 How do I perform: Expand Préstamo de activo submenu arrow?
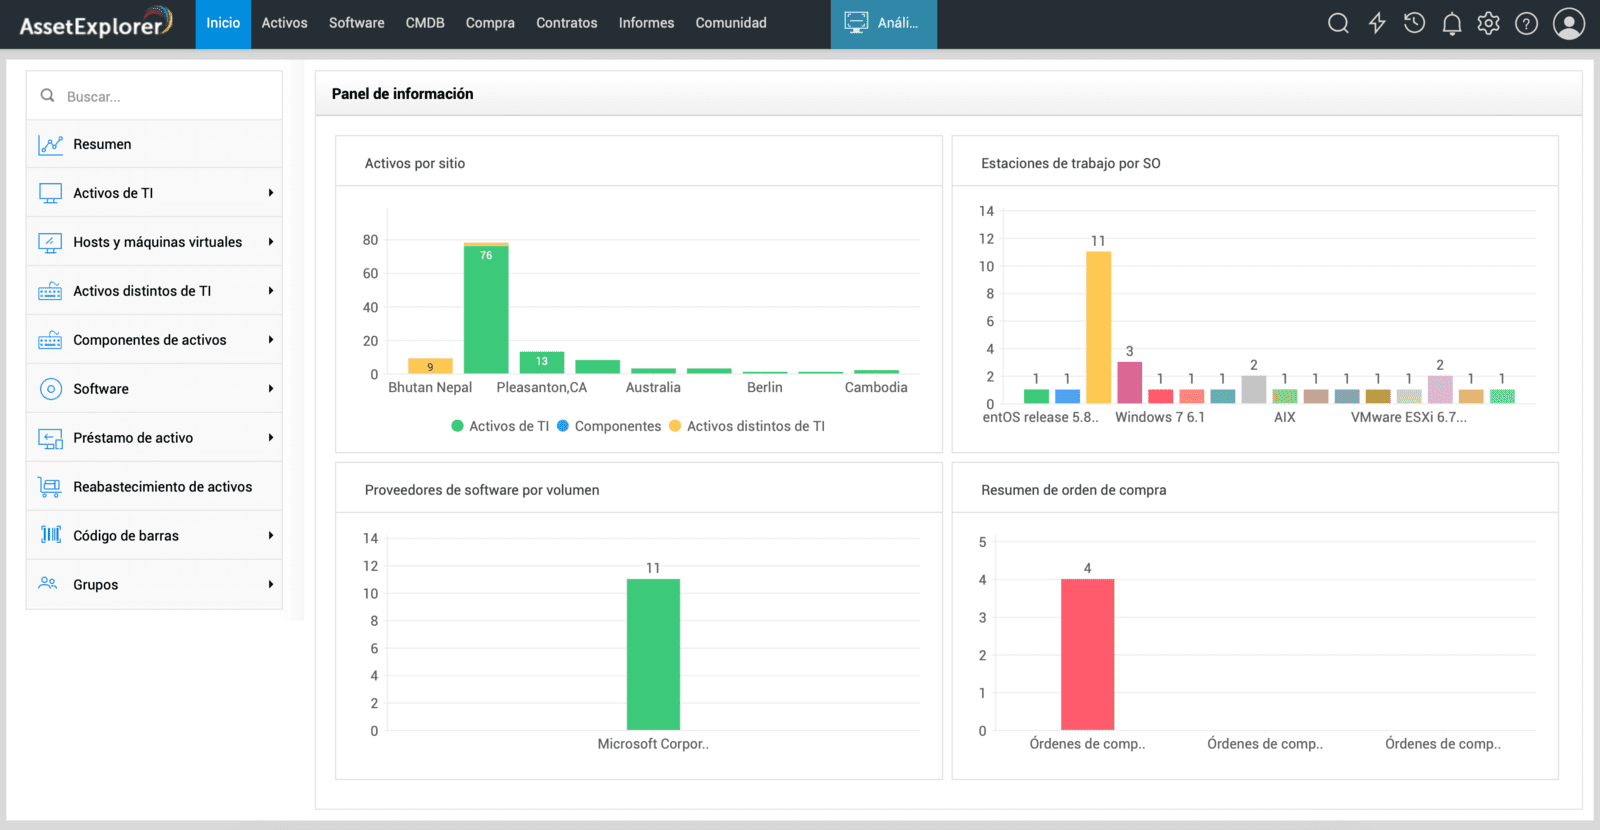tap(270, 438)
